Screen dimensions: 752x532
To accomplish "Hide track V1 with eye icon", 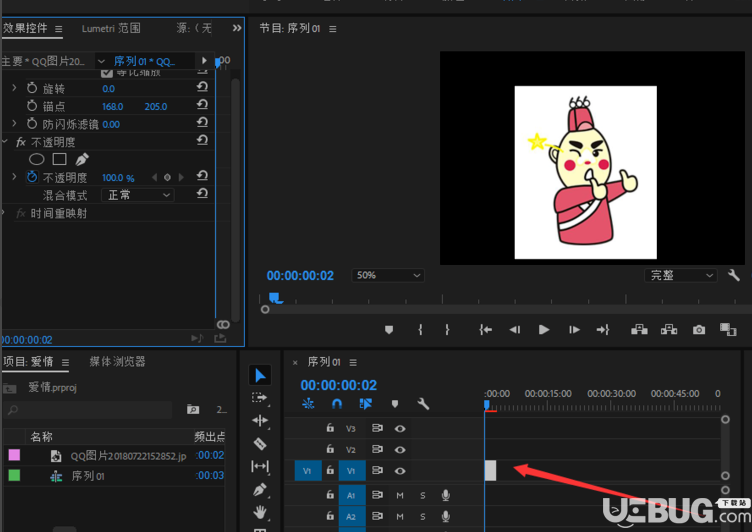I will tap(400, 471).
